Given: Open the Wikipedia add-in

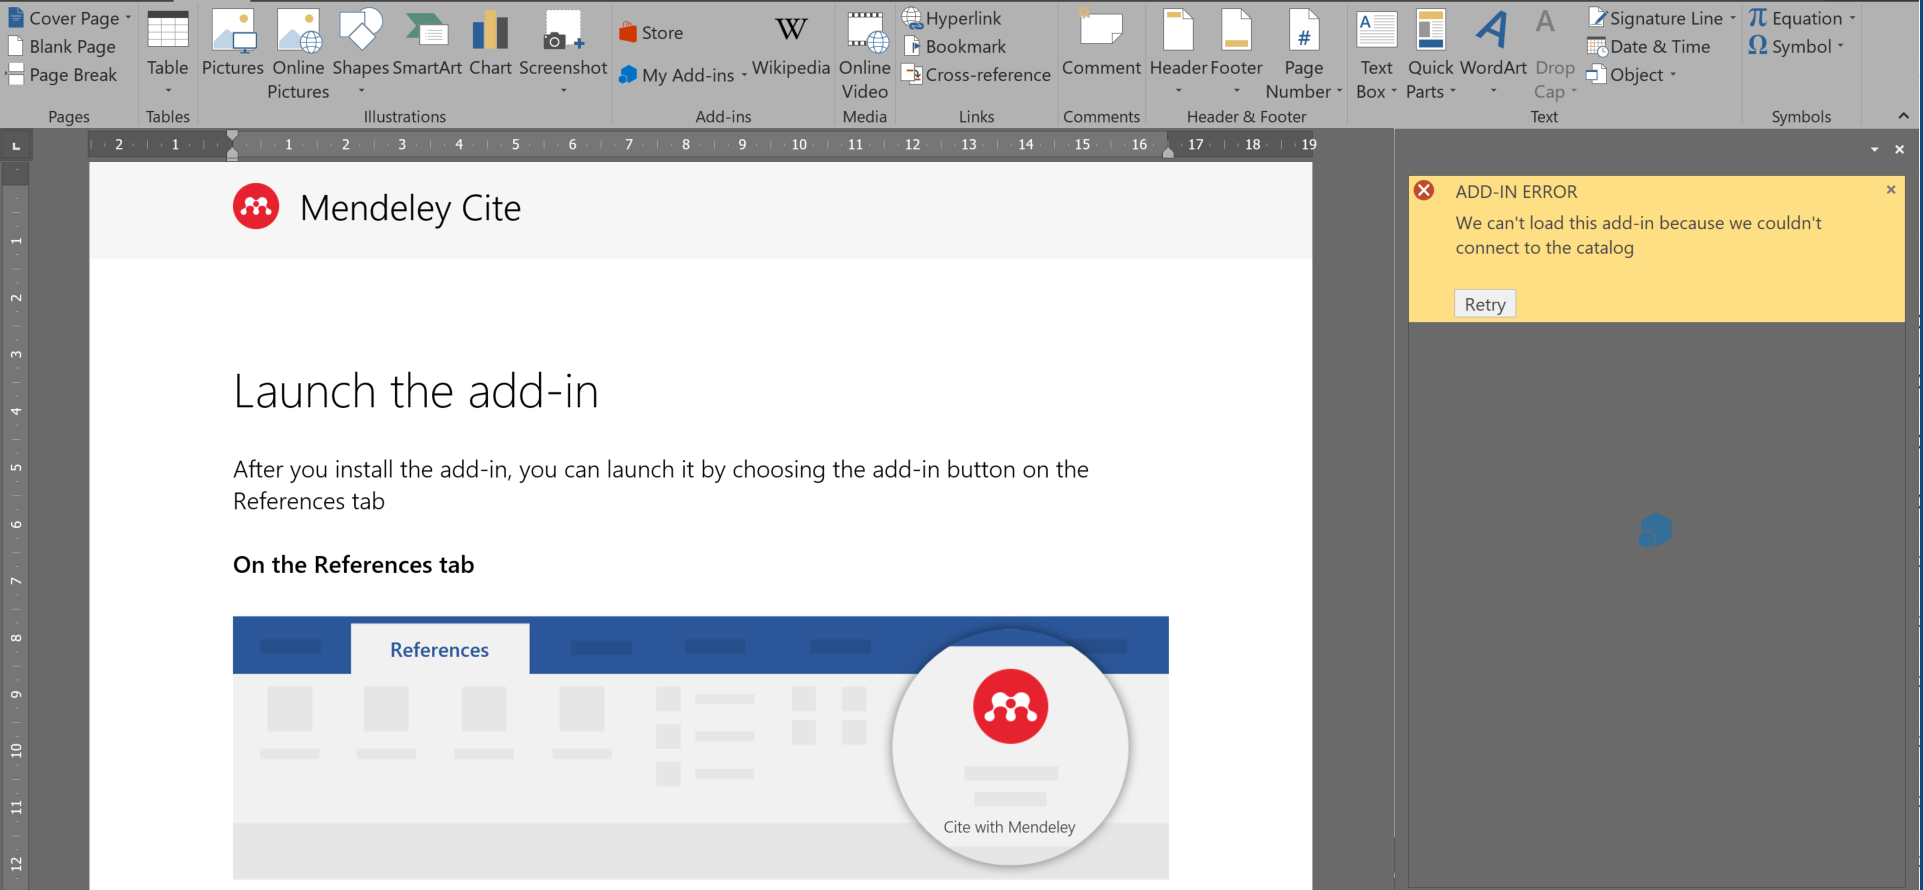Looking at the screenshot, I should pyautogui.click(x=791, y=44).
